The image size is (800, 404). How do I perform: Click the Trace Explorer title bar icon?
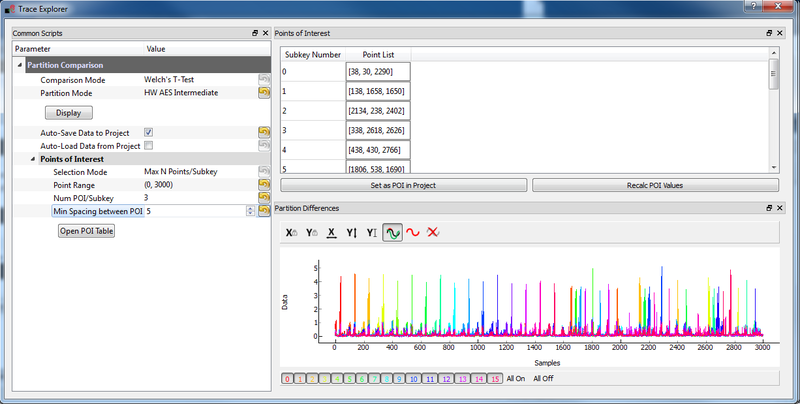tap(10, 9)
